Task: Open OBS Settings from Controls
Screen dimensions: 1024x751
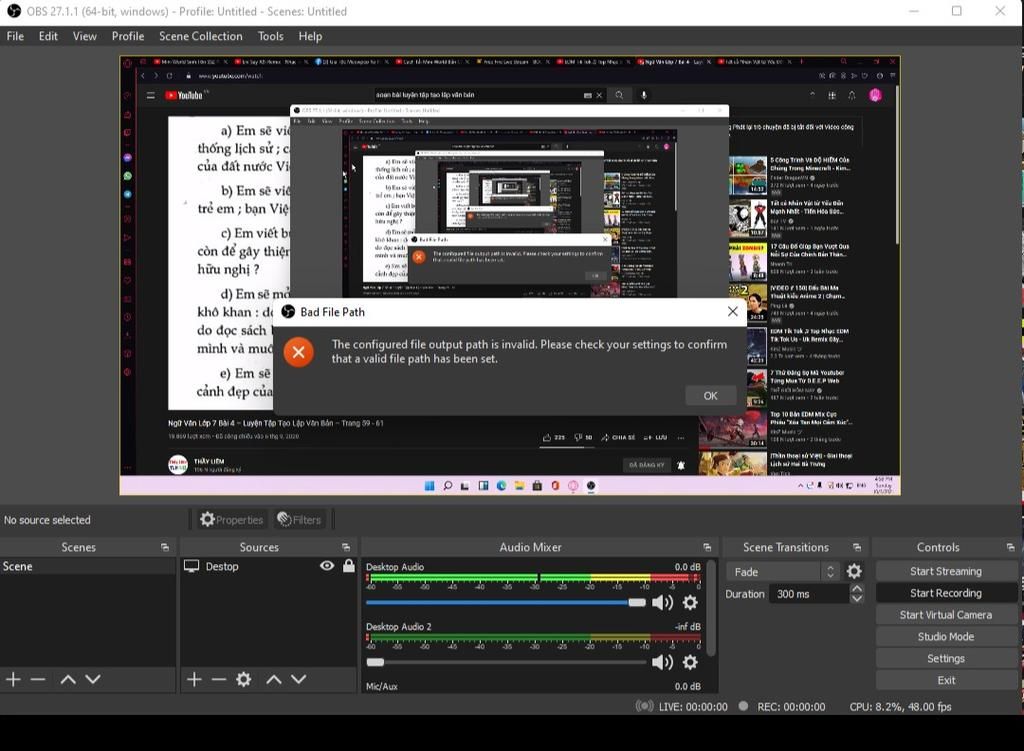Action: [946, 659]
